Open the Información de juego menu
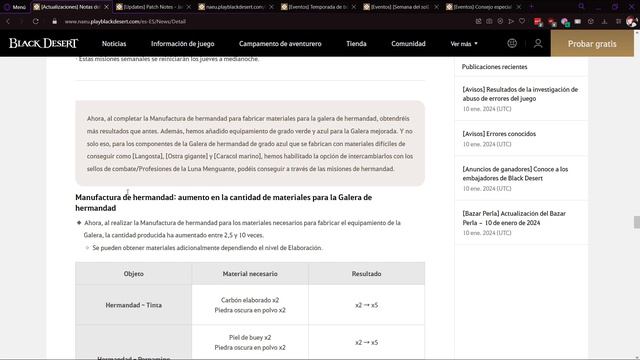 coord(182,44)
